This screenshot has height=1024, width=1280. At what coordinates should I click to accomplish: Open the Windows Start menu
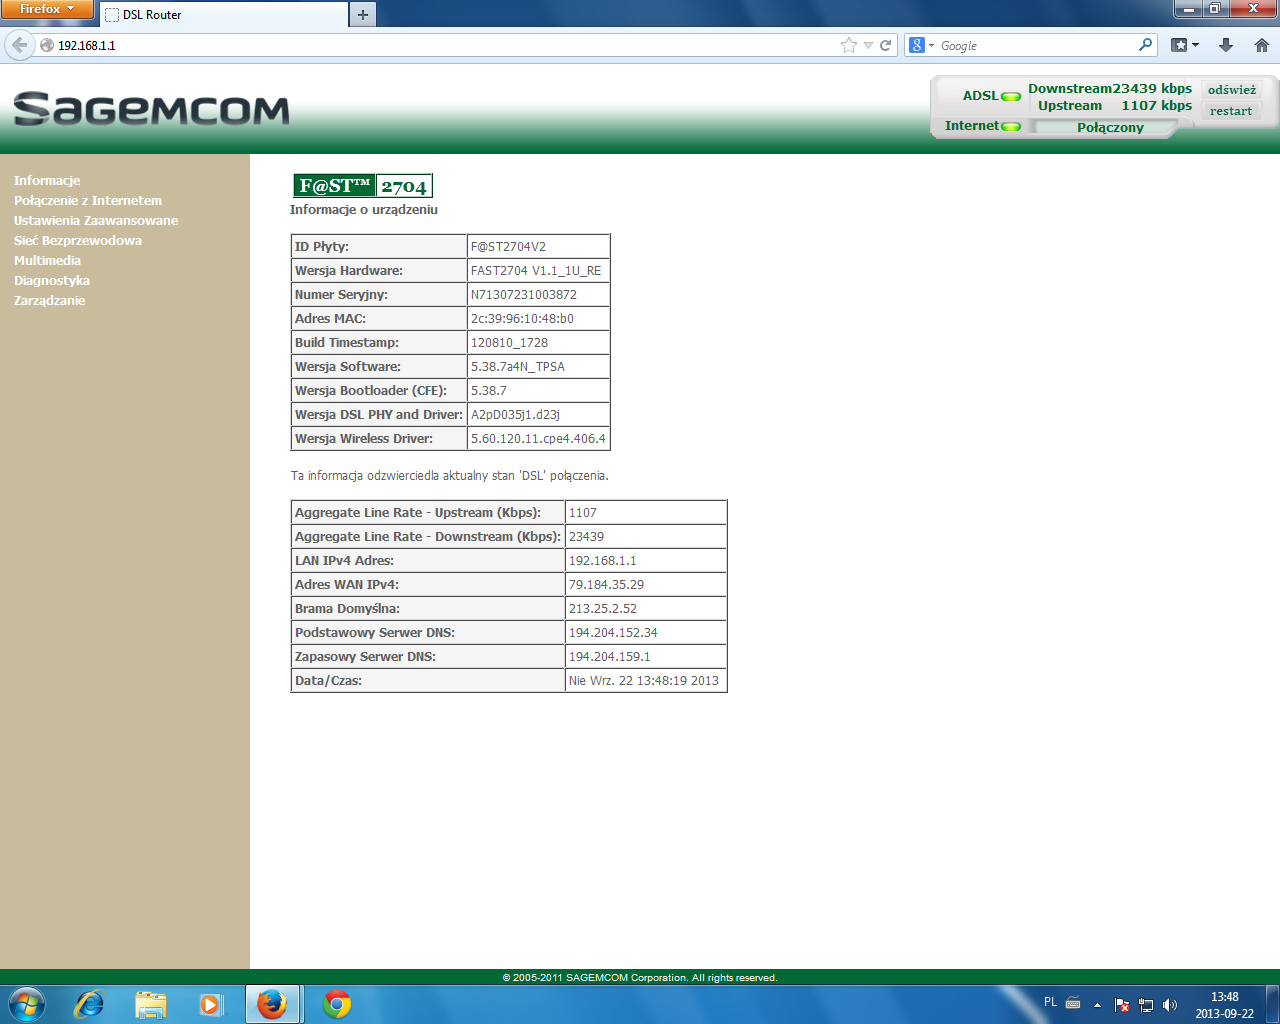tap(26, 1004)
